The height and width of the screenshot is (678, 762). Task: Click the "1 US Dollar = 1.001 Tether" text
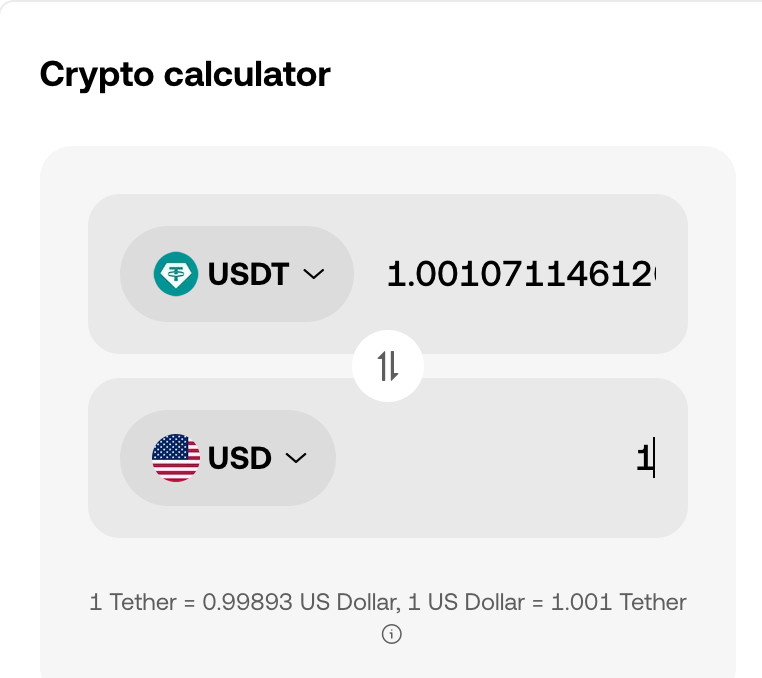547,602
